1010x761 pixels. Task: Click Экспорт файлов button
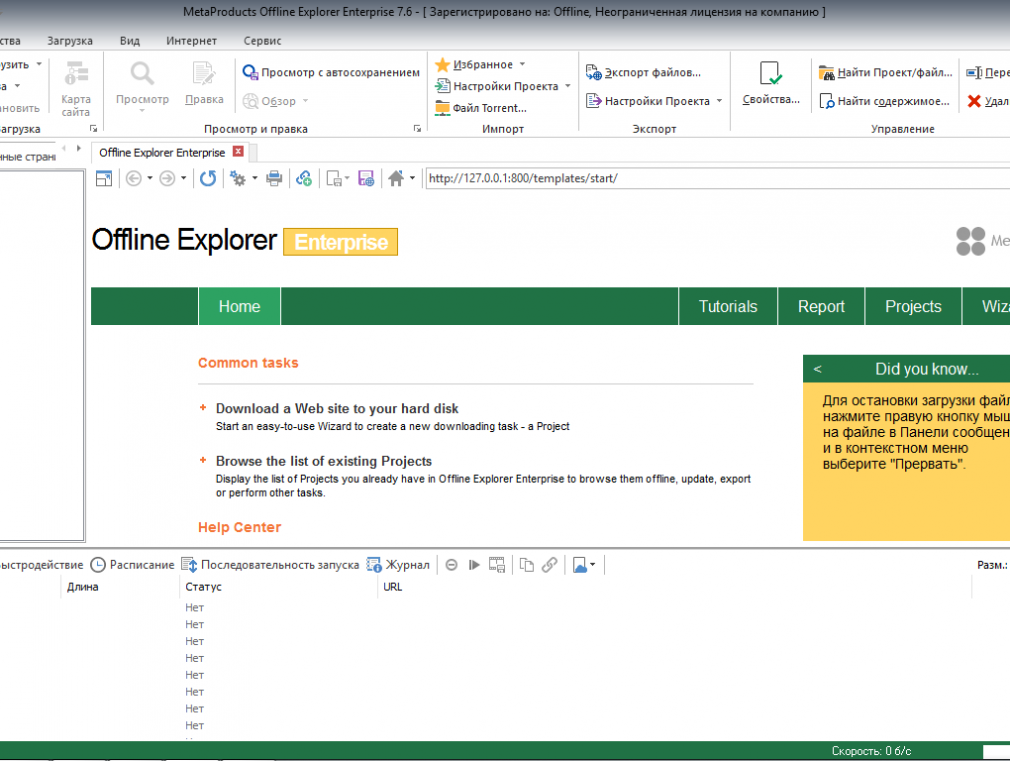point(643,72)
